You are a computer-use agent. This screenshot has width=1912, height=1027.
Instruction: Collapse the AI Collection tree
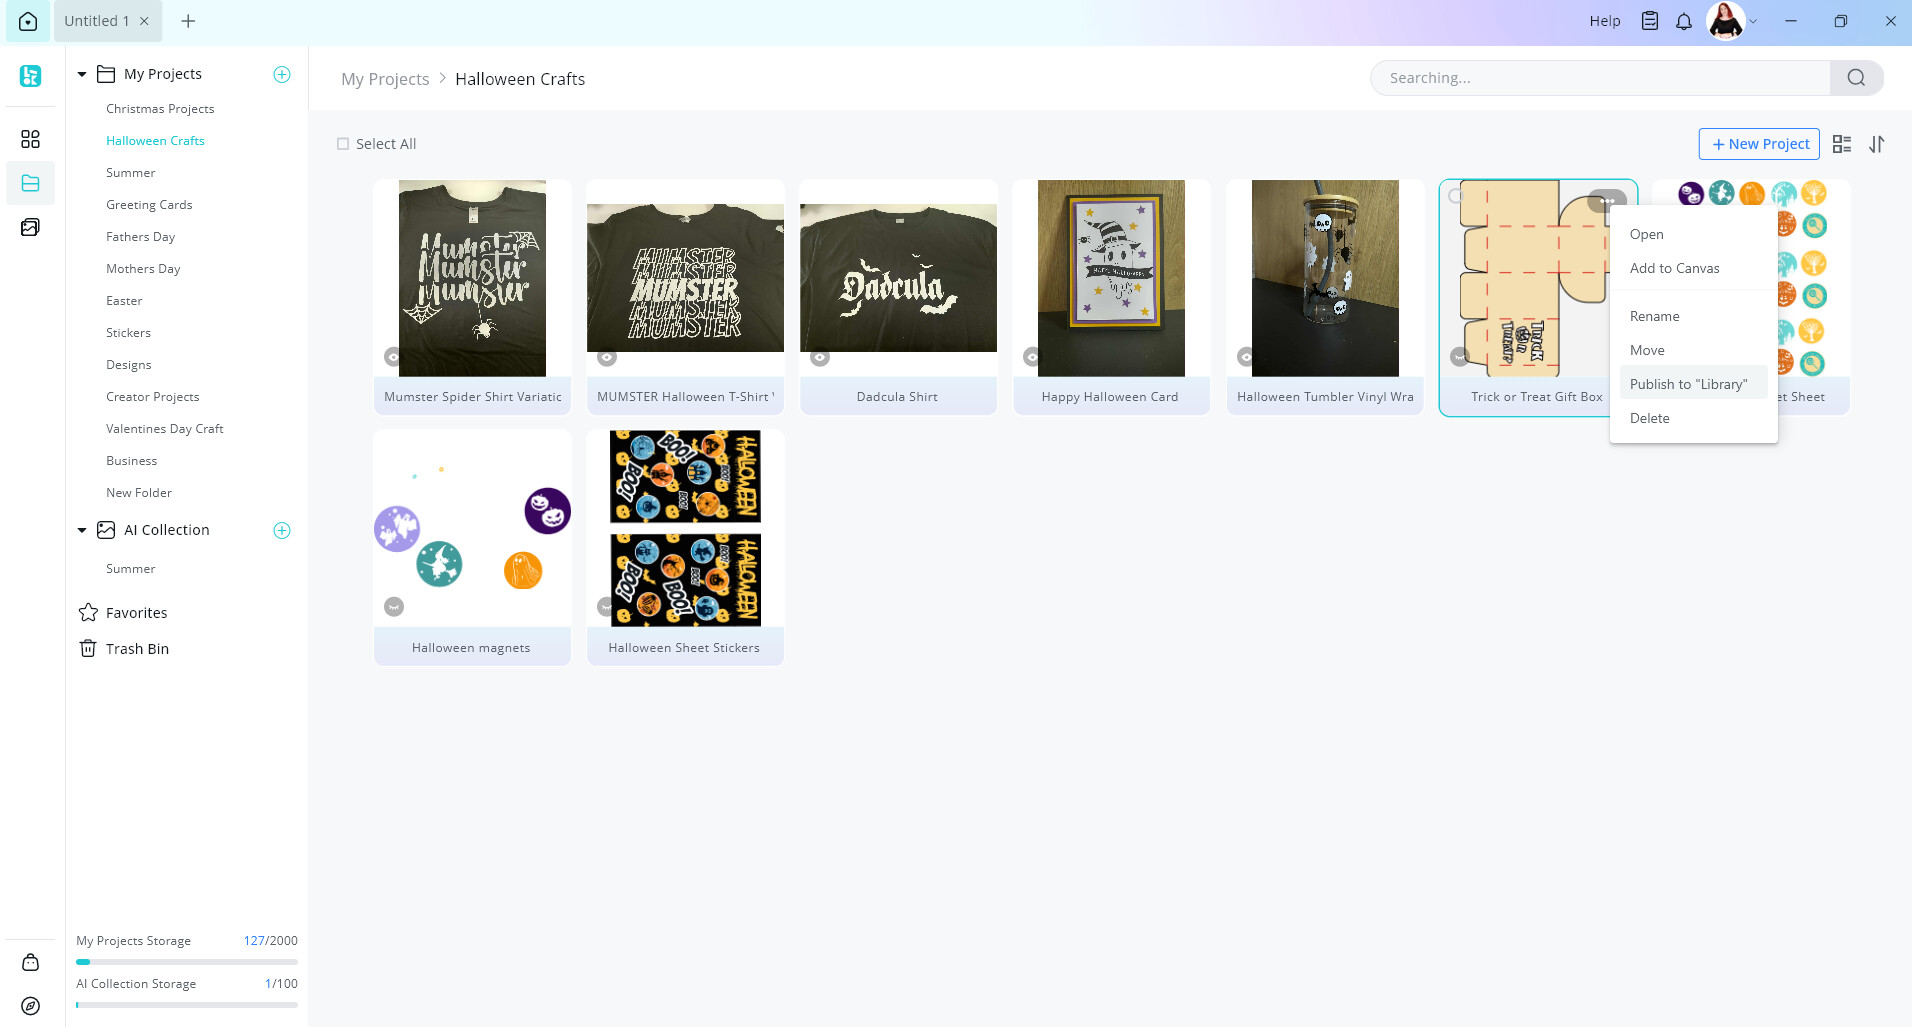(x=82, y=530)
